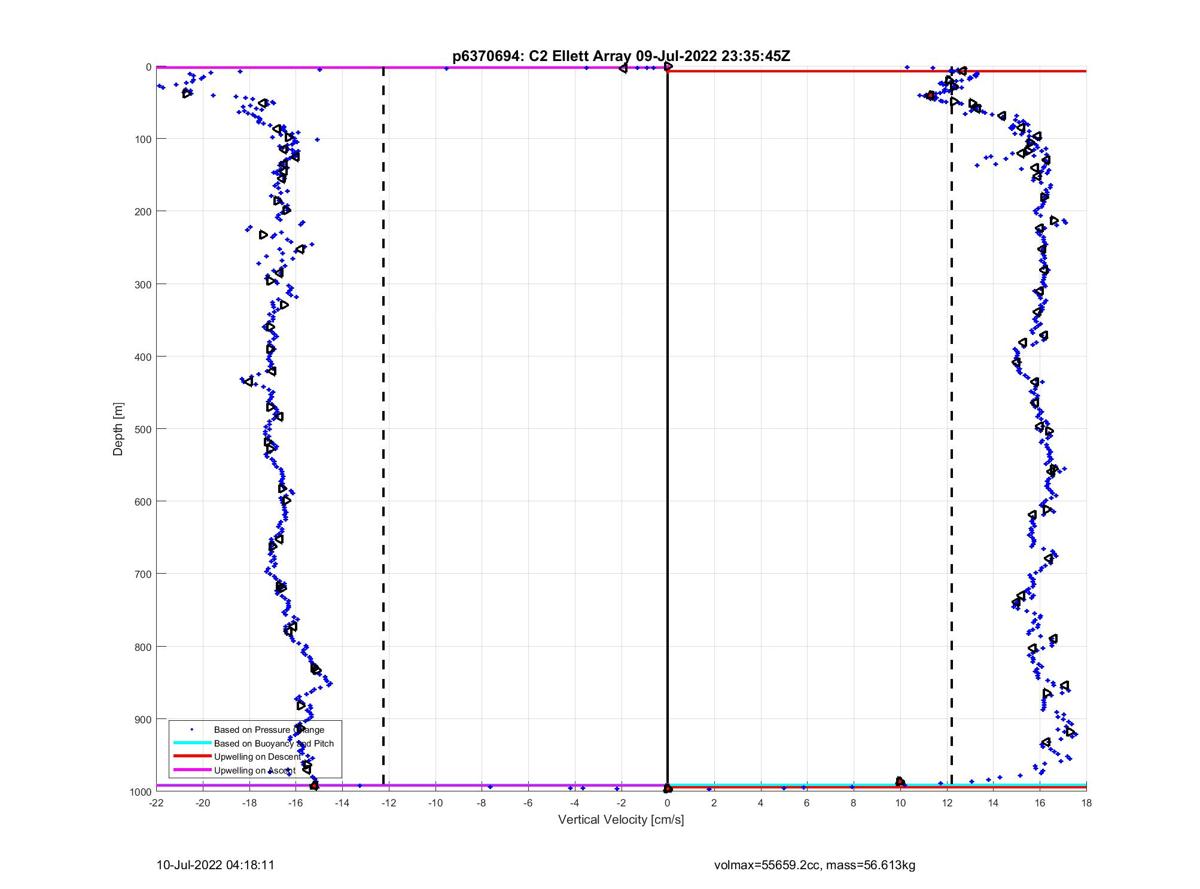The width and height of the screenshot is (1200, 889).
Task: Click legend entry 'Upwelling on Descent'
Action: pyautogui.click(x=257, y=757)
